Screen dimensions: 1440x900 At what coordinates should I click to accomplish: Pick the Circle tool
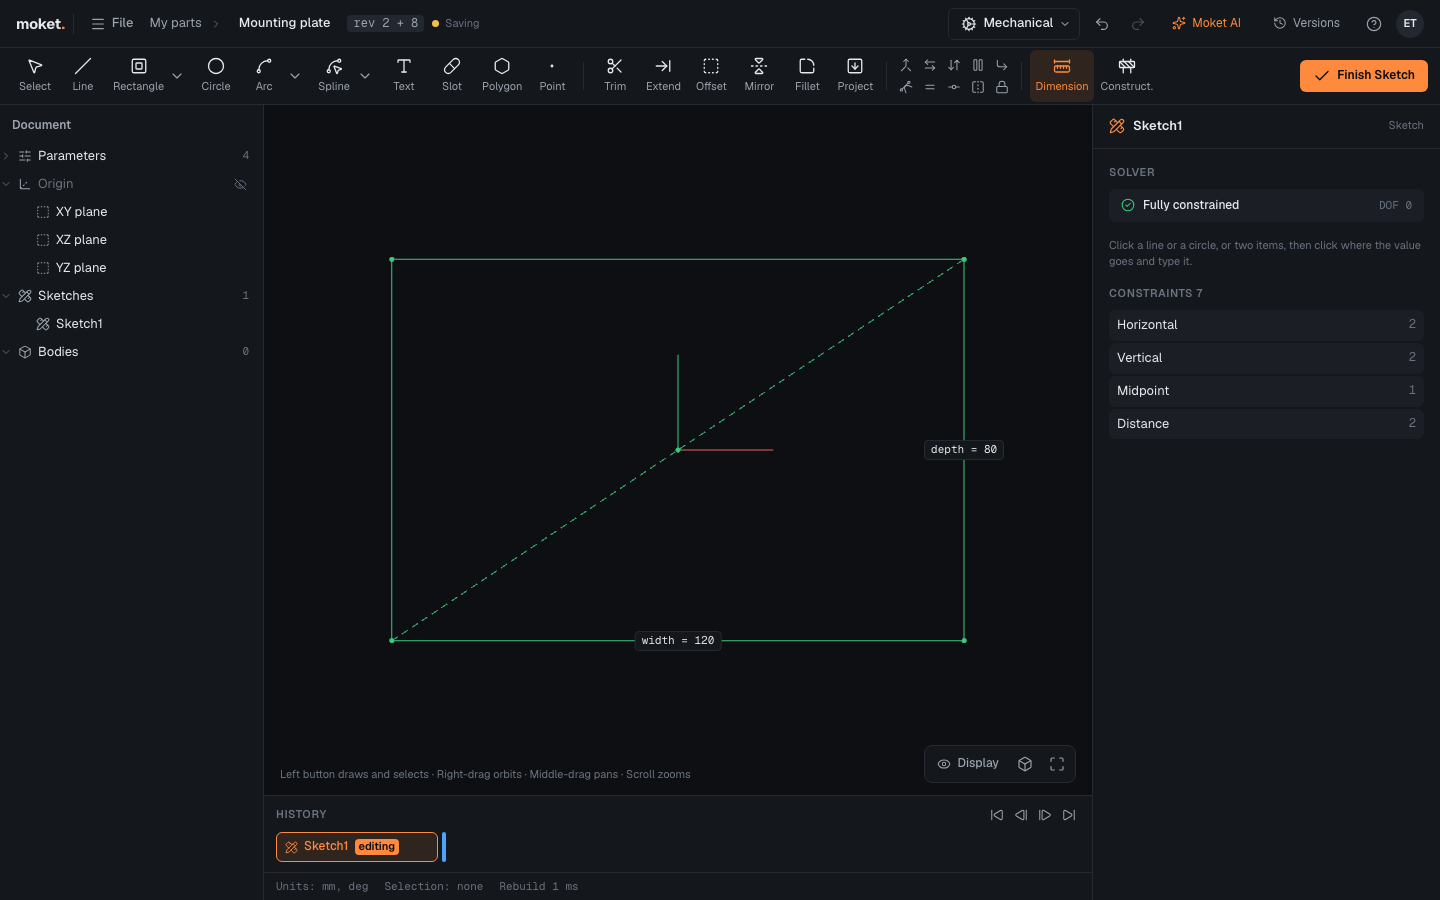click(x=215, y=75)
